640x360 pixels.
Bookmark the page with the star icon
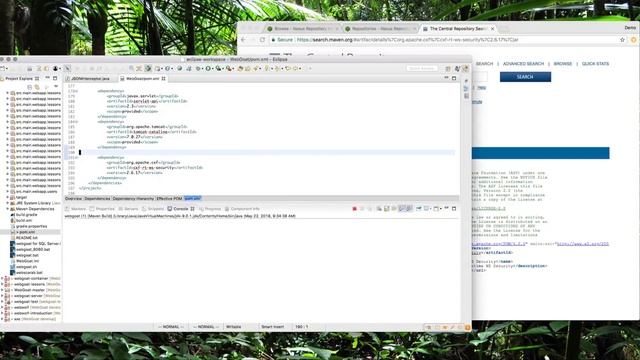pyautogui.click(x=622, y=40)
